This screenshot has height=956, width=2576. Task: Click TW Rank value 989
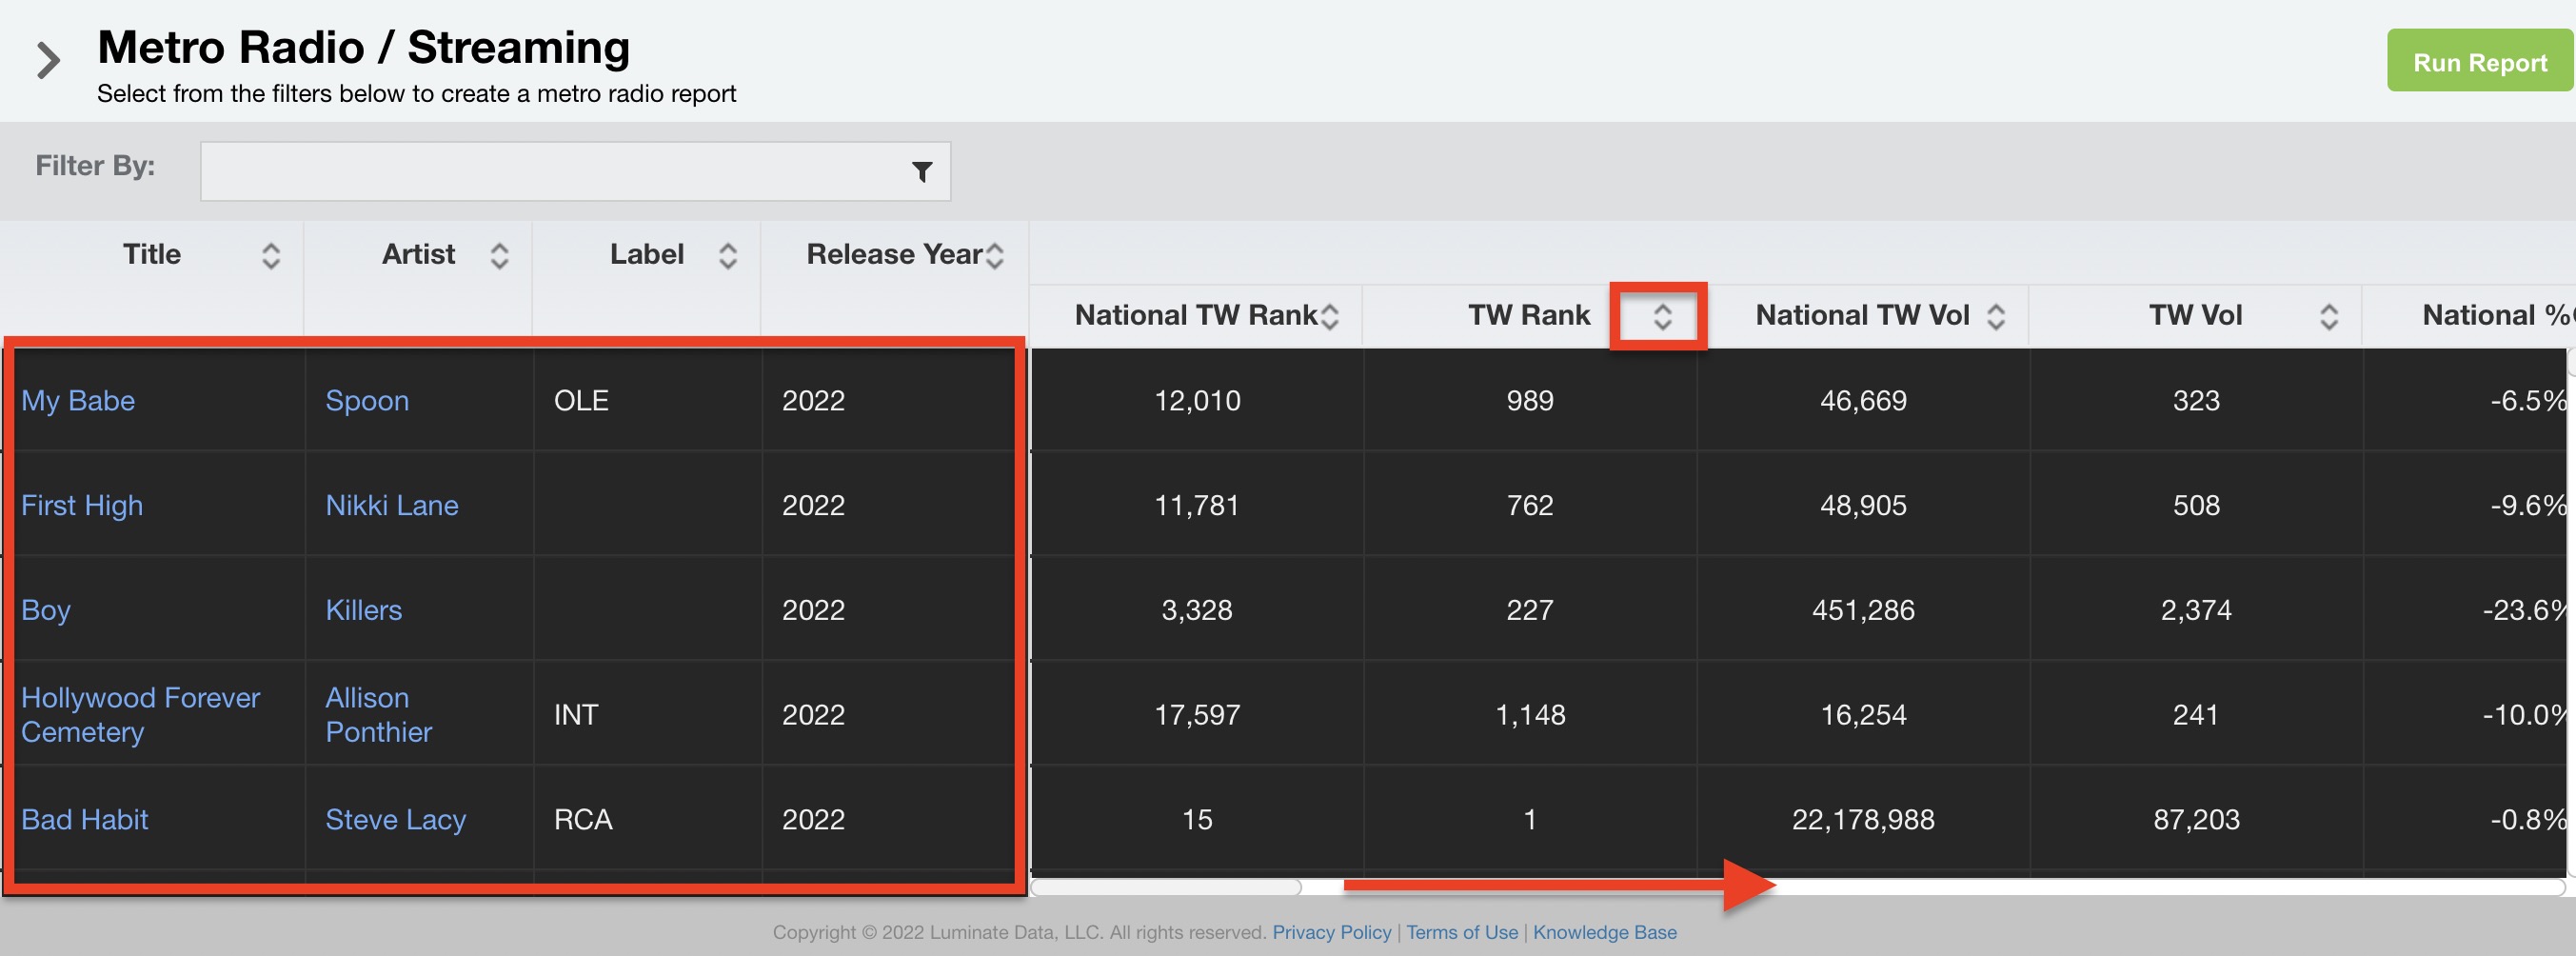pos(1530,400)
